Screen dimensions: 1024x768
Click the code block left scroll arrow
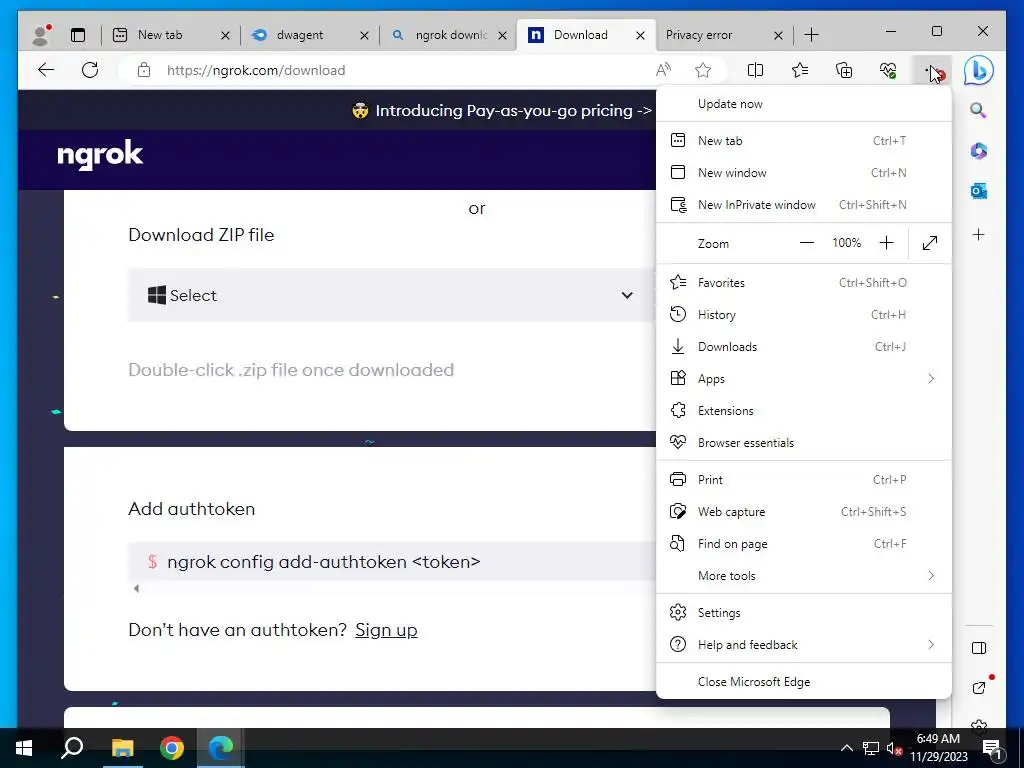coord(136,588)
